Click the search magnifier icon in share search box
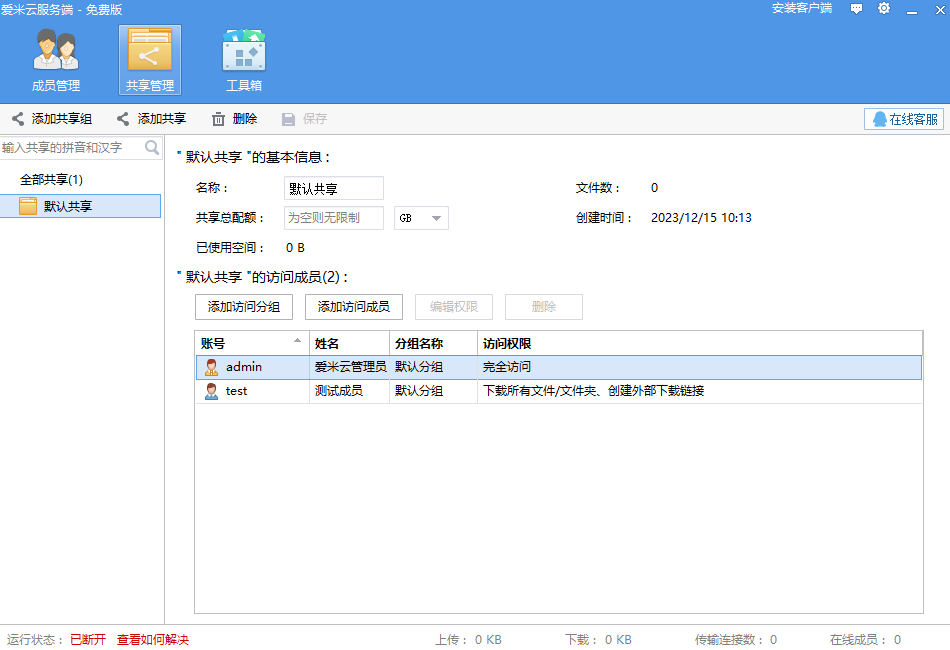 152,148
